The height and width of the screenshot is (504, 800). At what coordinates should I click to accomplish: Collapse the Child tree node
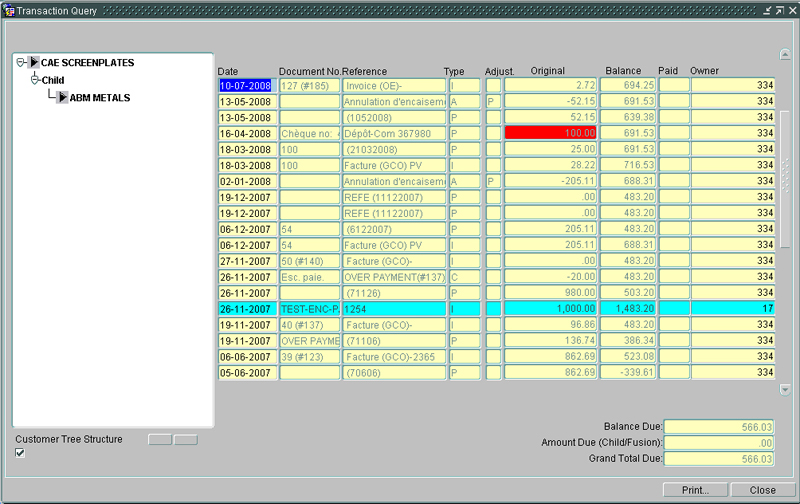pos(35,80)
